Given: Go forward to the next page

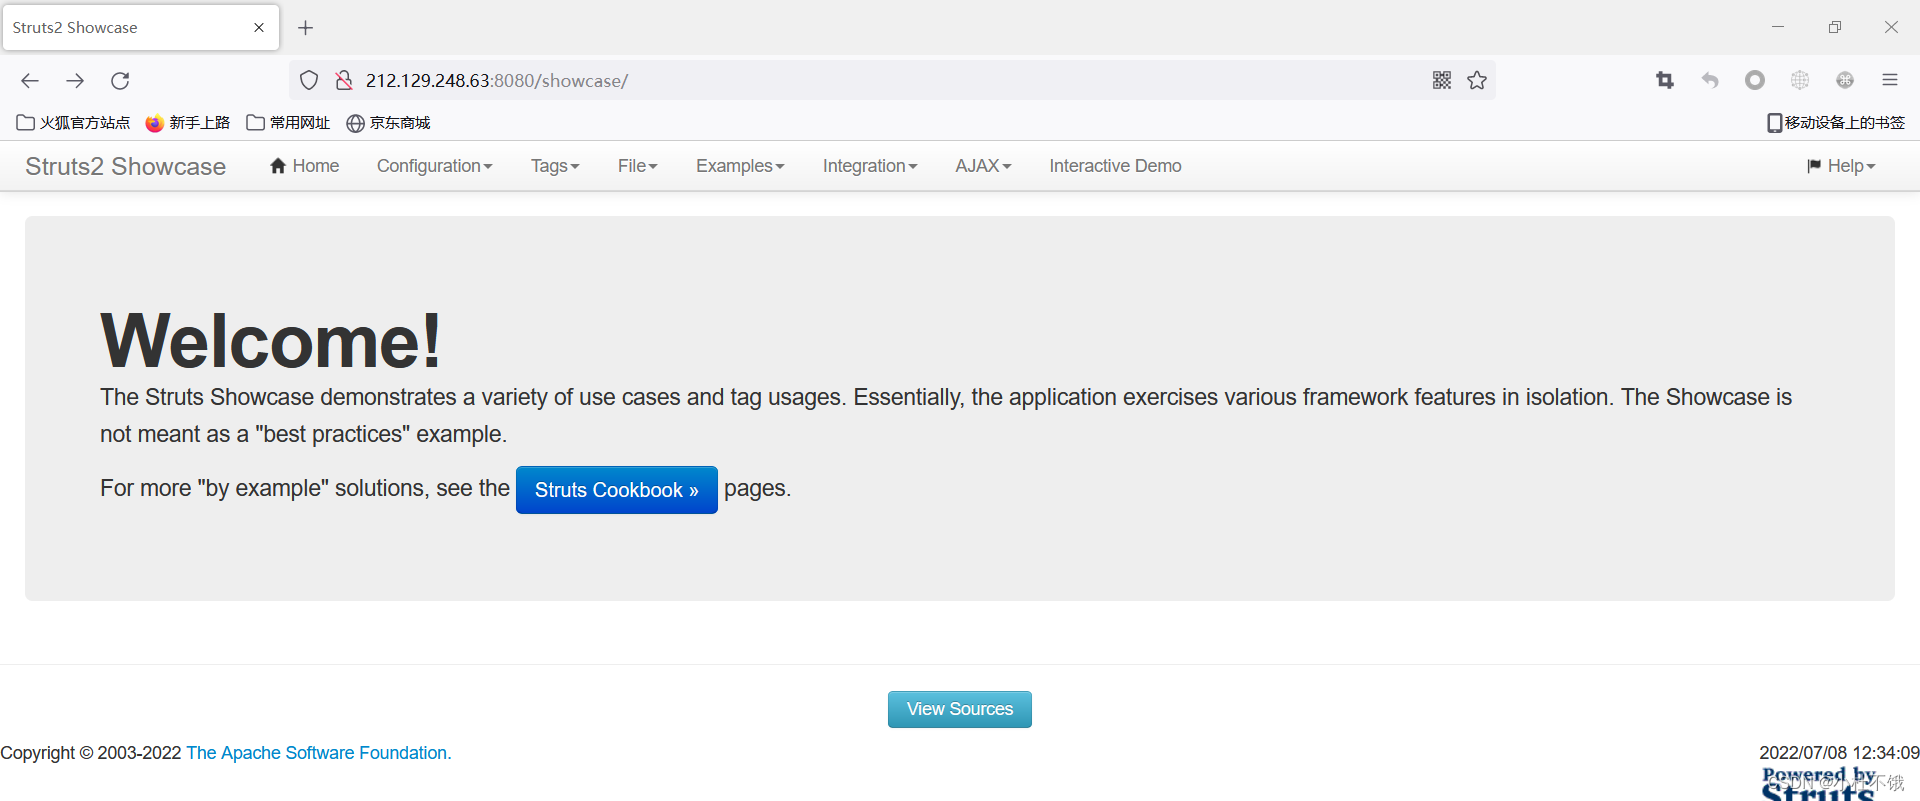Looking at the screenshot, I should point(75,81).
